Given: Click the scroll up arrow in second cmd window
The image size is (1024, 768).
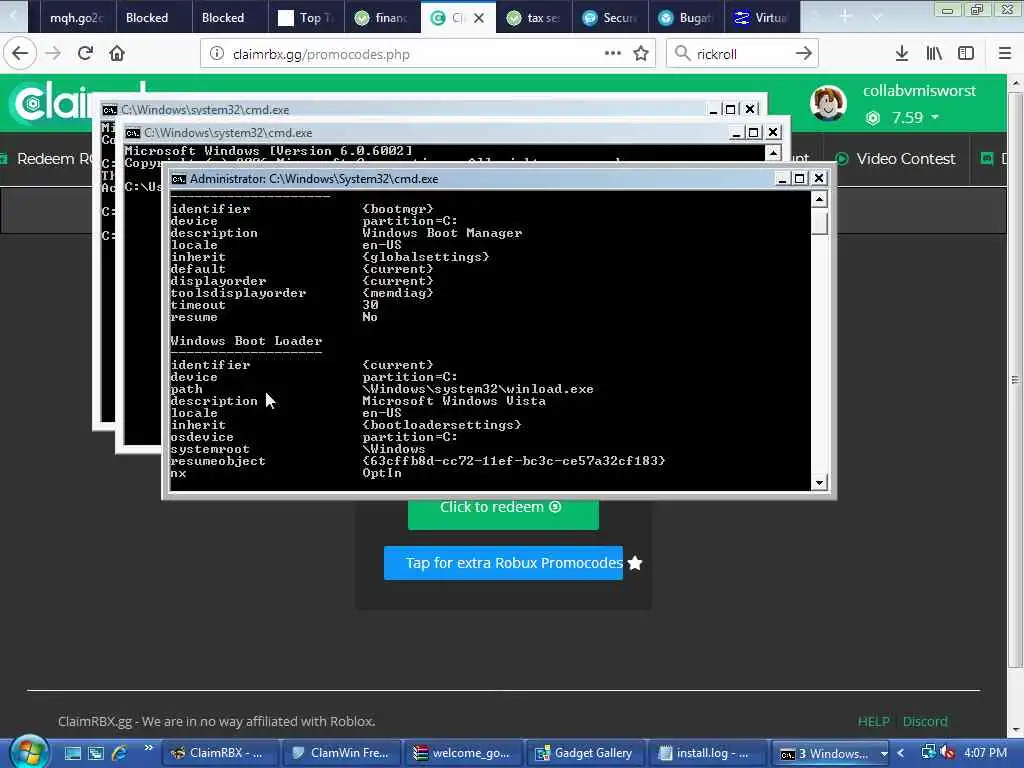Looking at the screenshot, I should pos(773,153).
